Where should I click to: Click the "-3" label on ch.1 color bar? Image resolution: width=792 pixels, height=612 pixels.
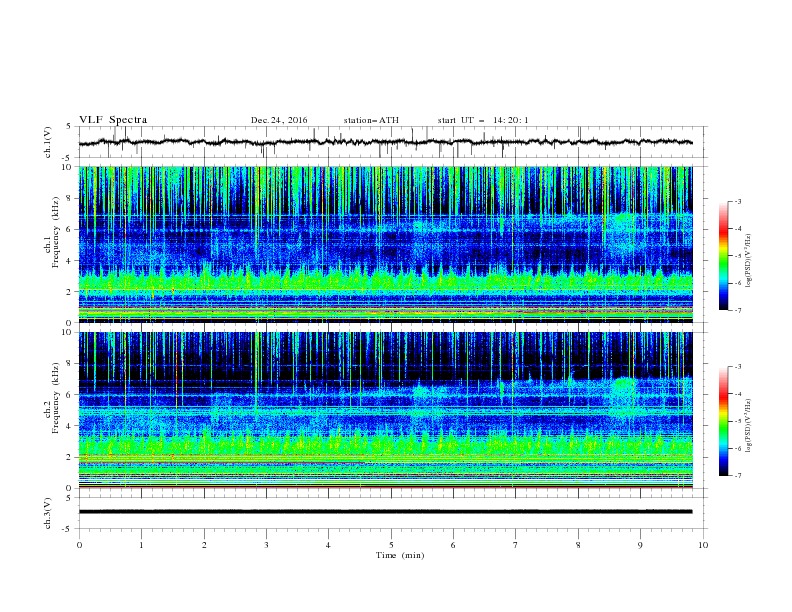(x=738, y=201)
